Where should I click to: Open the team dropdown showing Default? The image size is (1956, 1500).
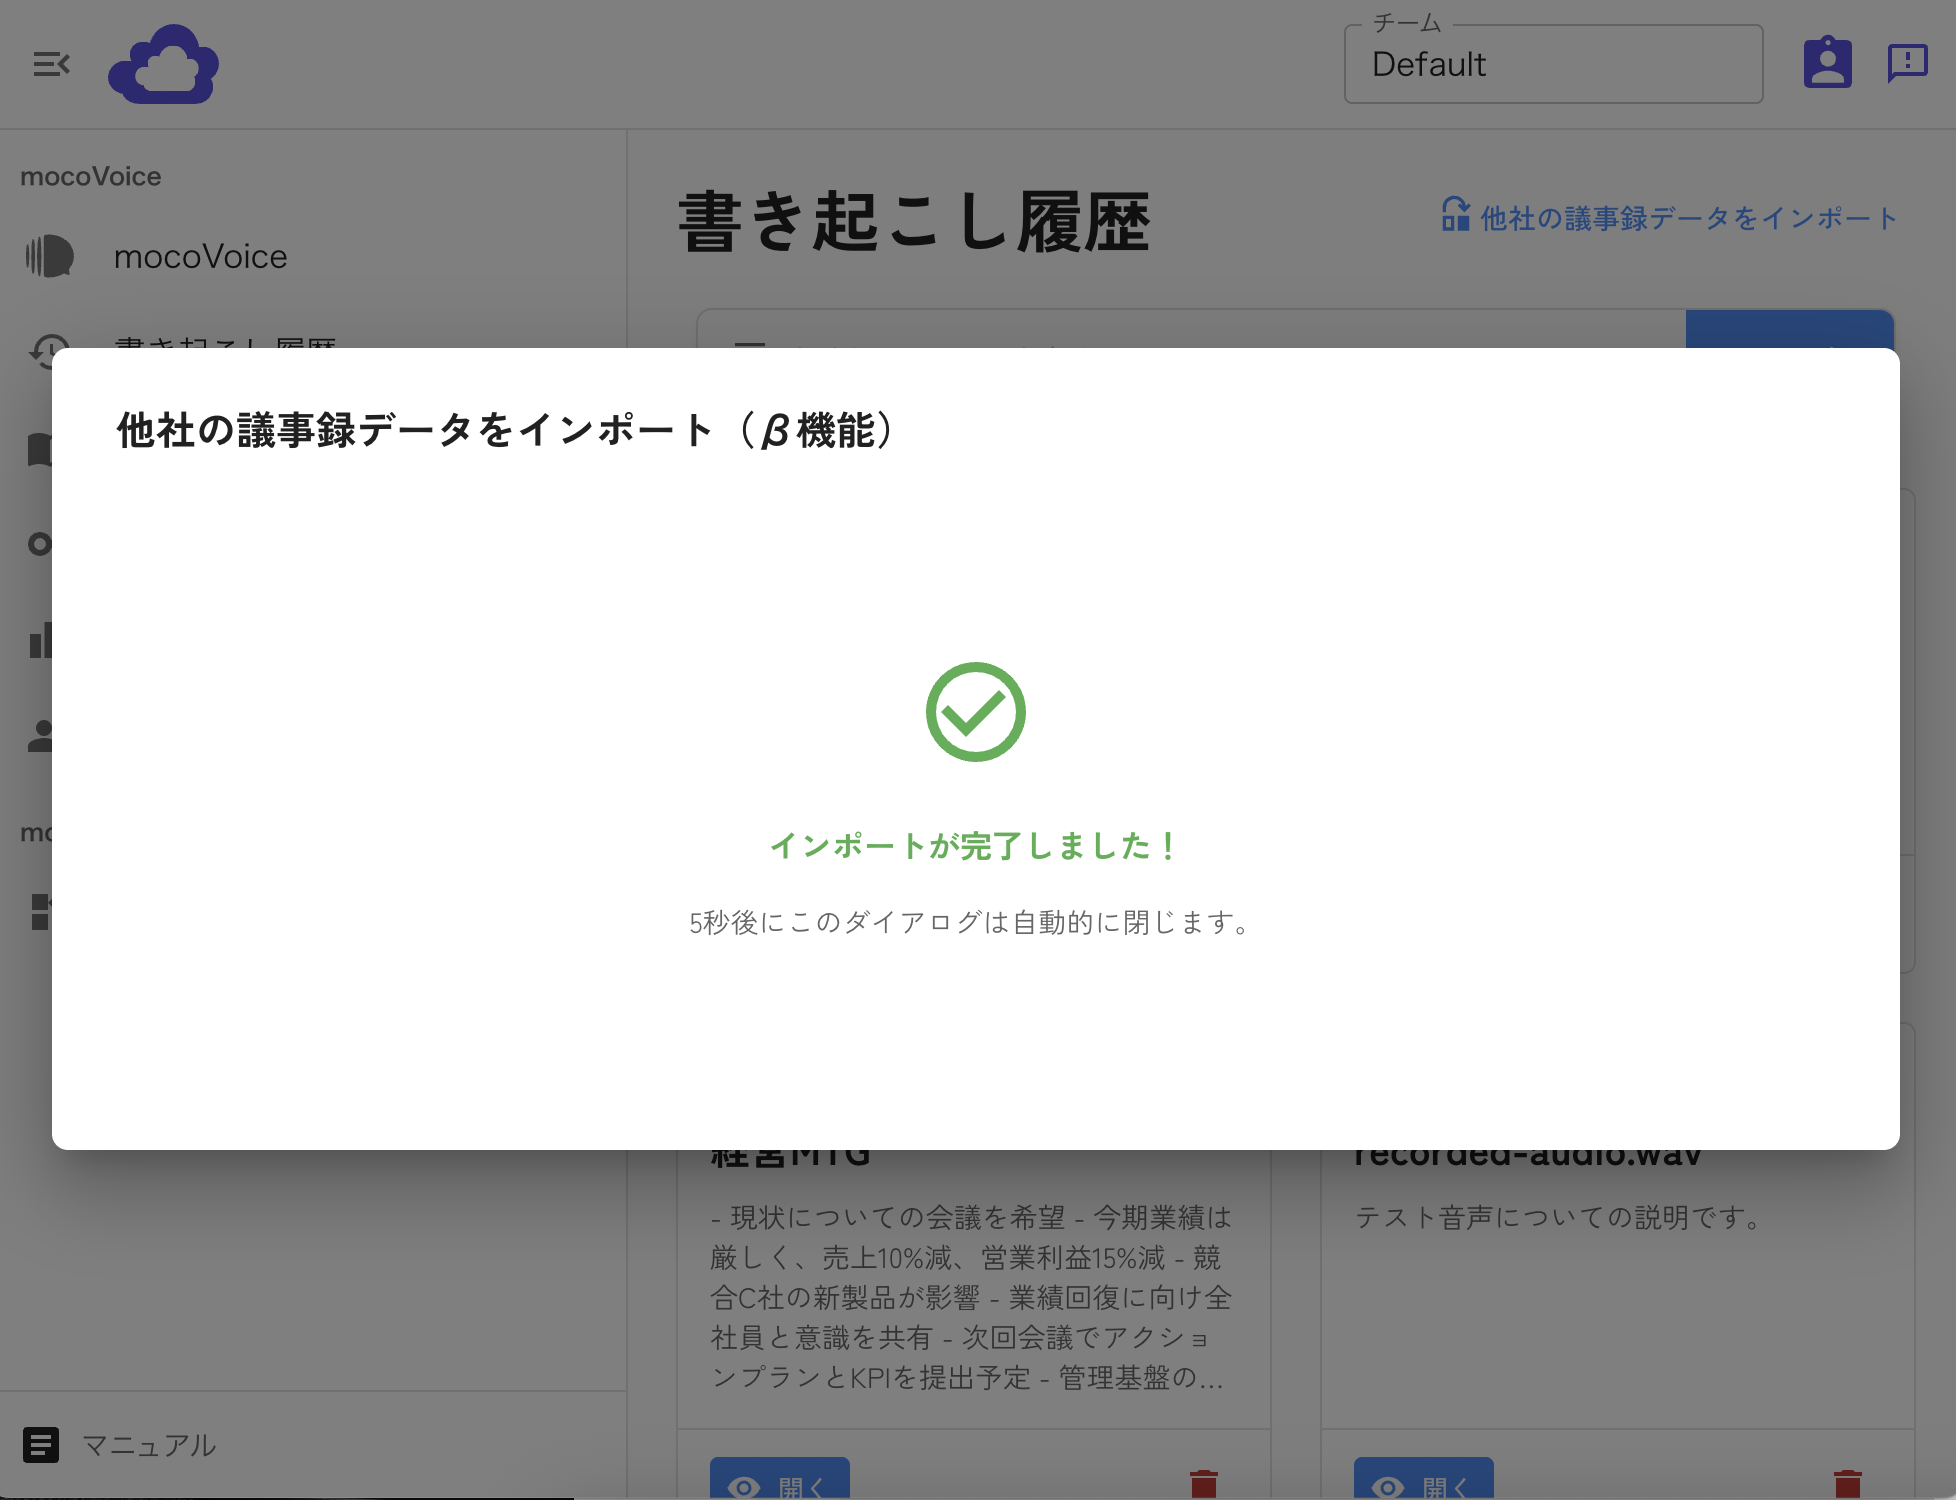[x=1553, y=65]
